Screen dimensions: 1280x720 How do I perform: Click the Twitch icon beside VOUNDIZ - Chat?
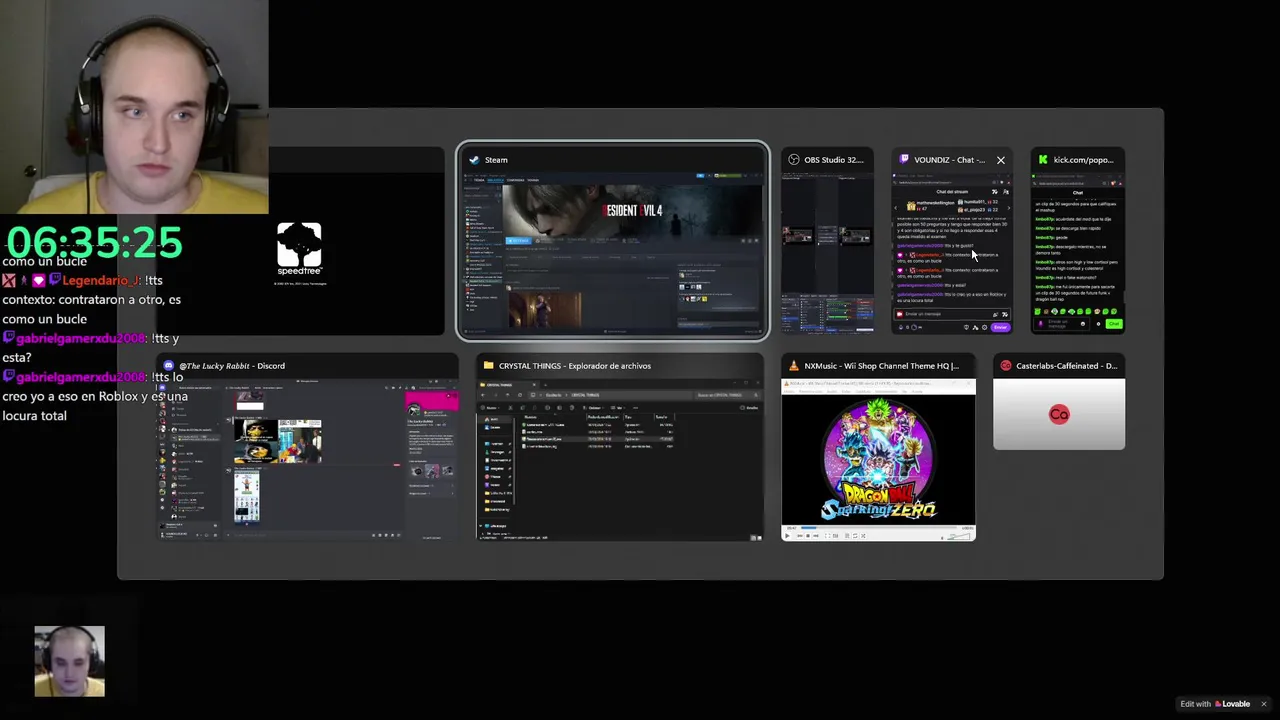(904, 160)
